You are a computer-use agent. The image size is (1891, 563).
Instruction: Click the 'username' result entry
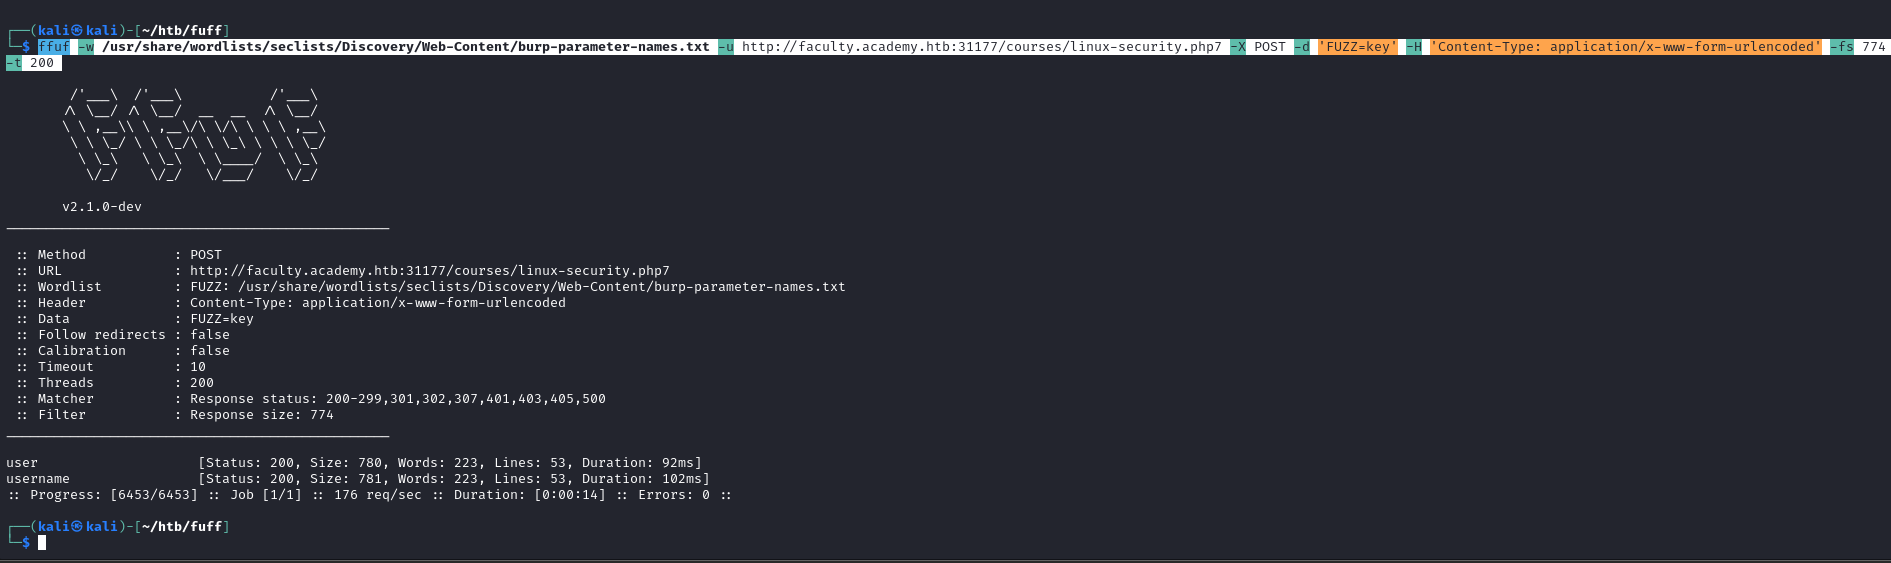click(x=38, y=479)
